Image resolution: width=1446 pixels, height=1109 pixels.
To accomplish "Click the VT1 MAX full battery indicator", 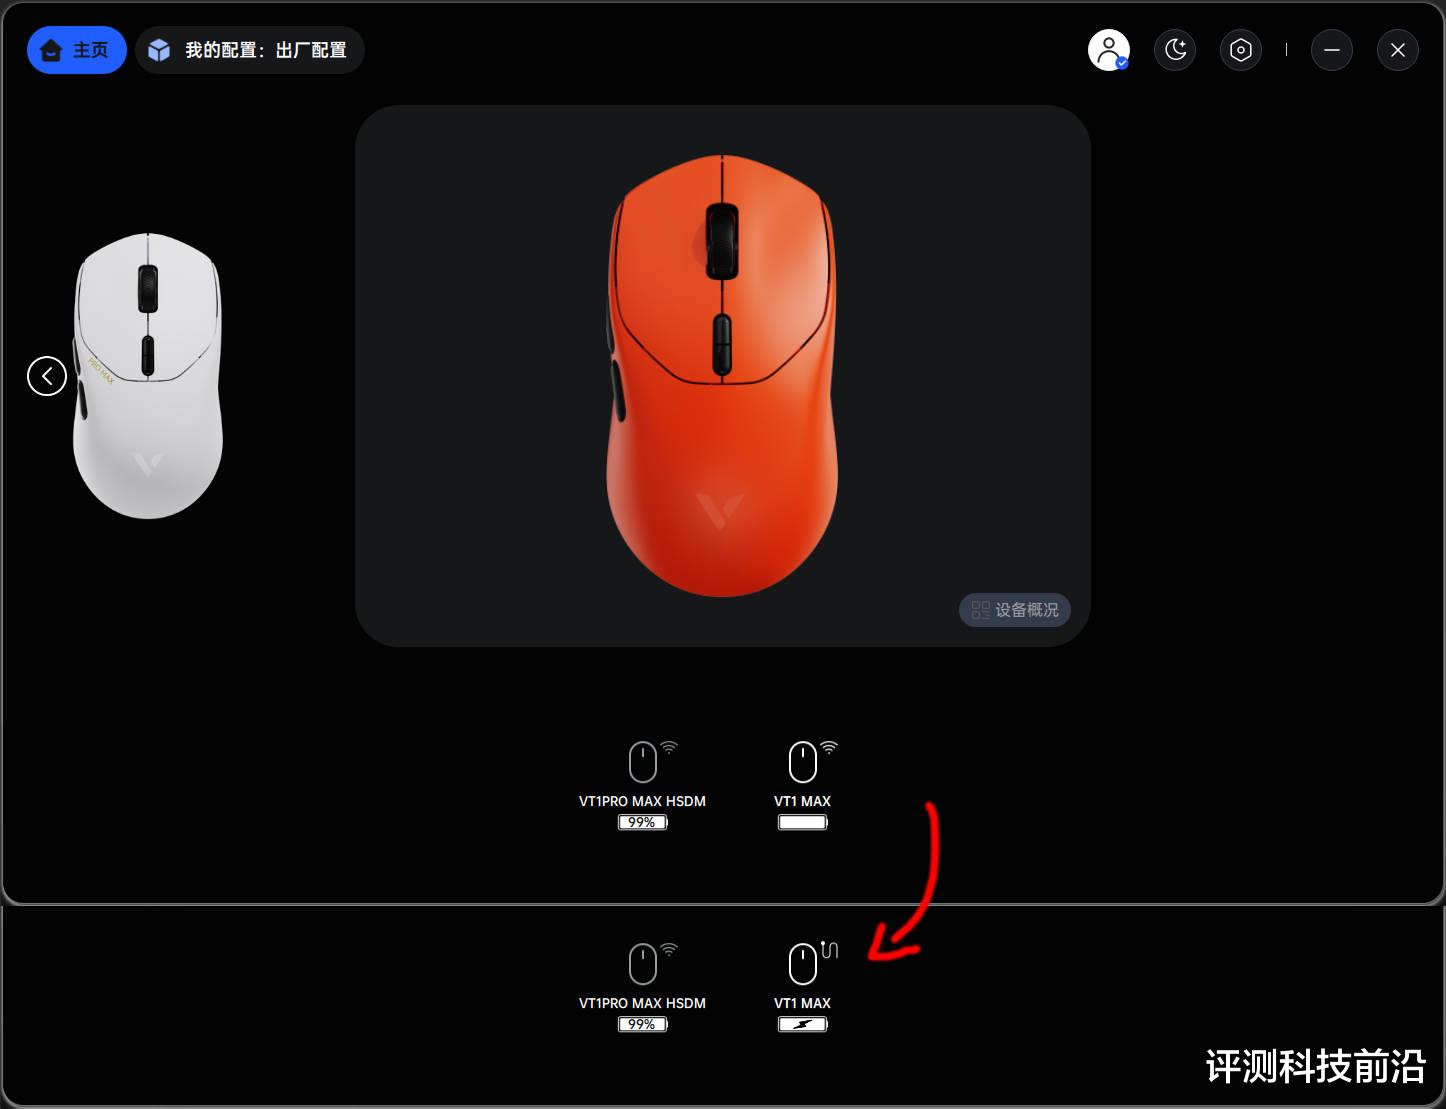I will [803, 822].
